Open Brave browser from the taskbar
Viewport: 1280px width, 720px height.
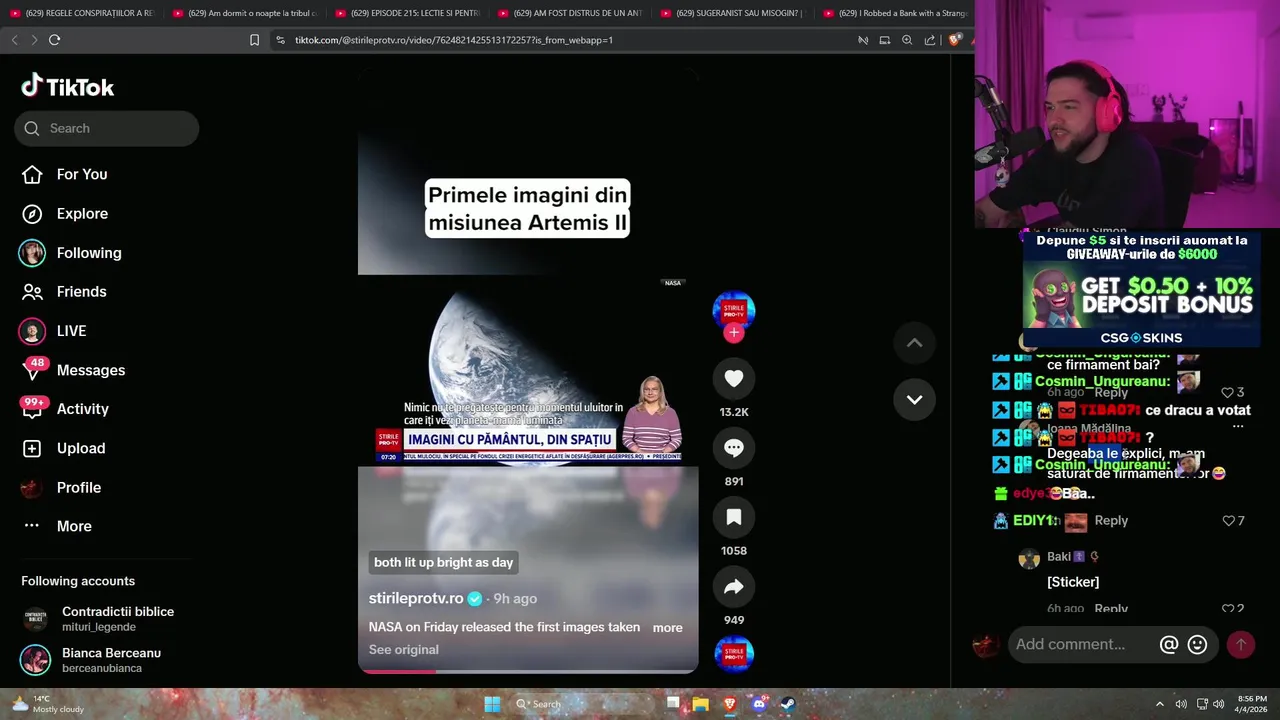[730, 704]
